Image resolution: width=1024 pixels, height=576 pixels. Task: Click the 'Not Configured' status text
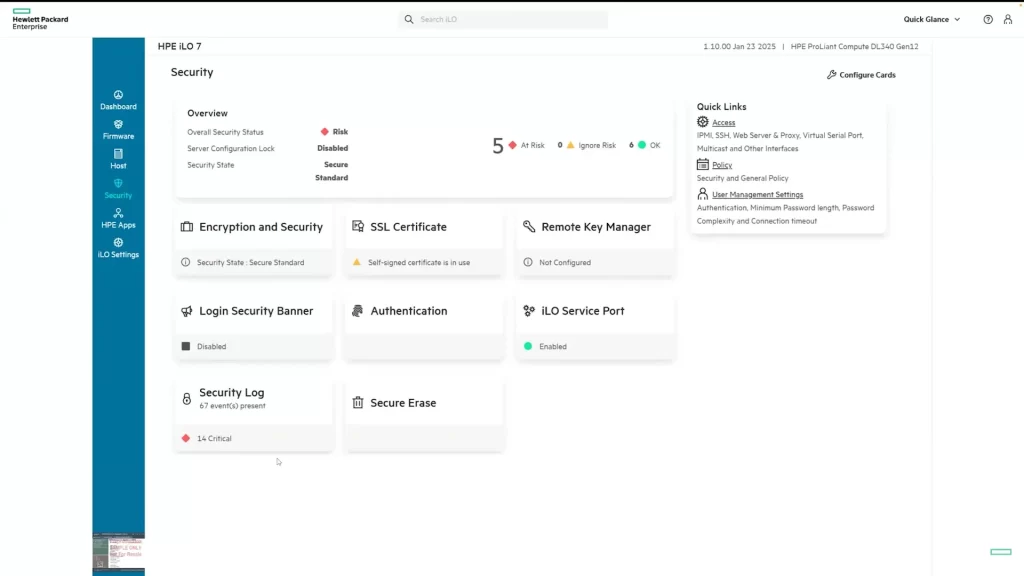[565, 263]
